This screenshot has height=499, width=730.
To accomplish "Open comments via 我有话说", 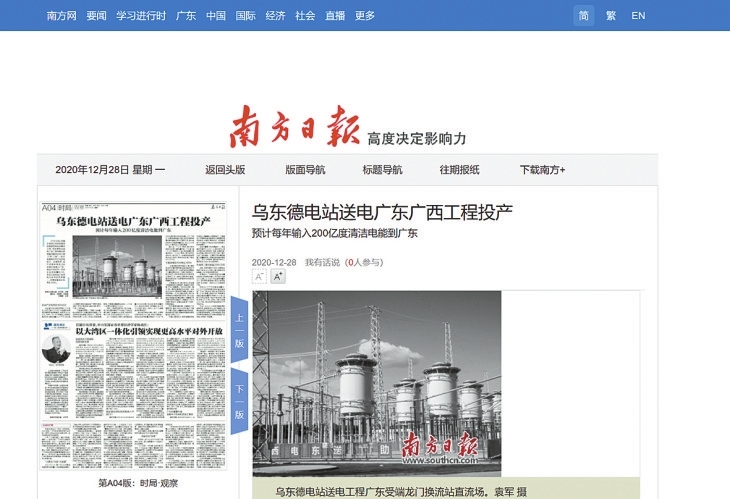I will coord(322,263).
